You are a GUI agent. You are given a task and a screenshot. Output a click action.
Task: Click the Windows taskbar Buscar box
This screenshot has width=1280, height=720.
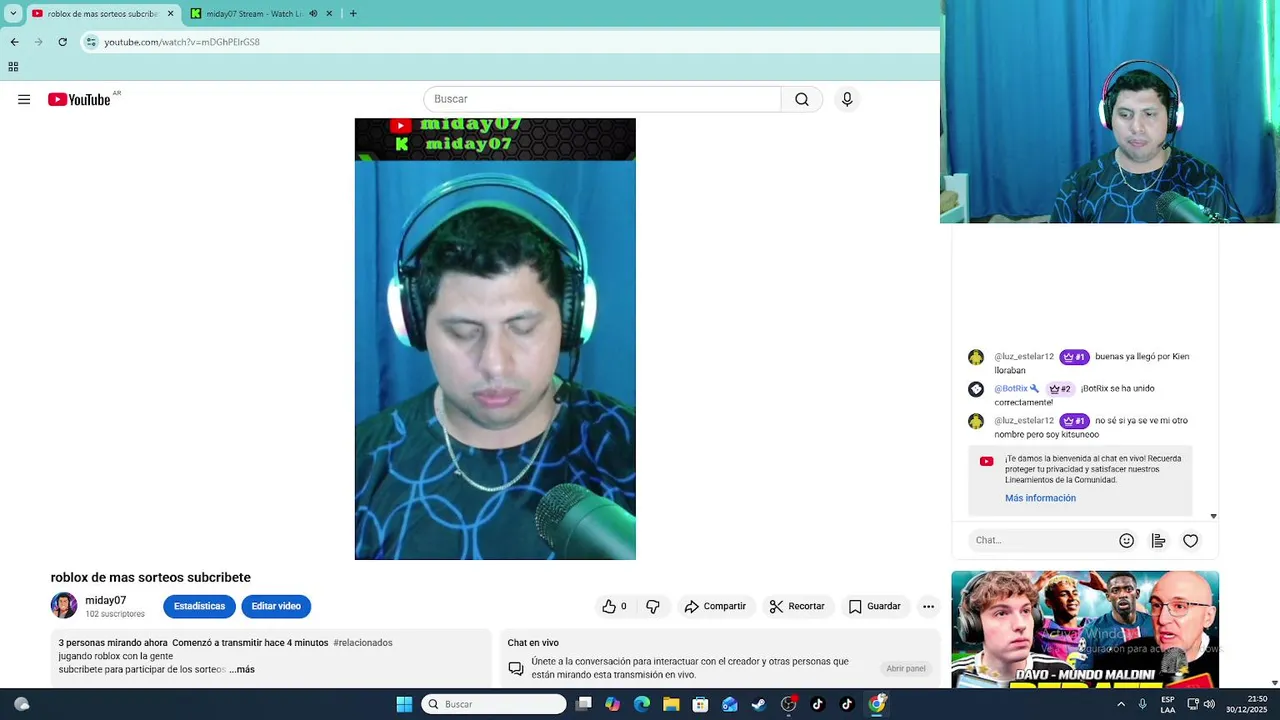(494, 704)
